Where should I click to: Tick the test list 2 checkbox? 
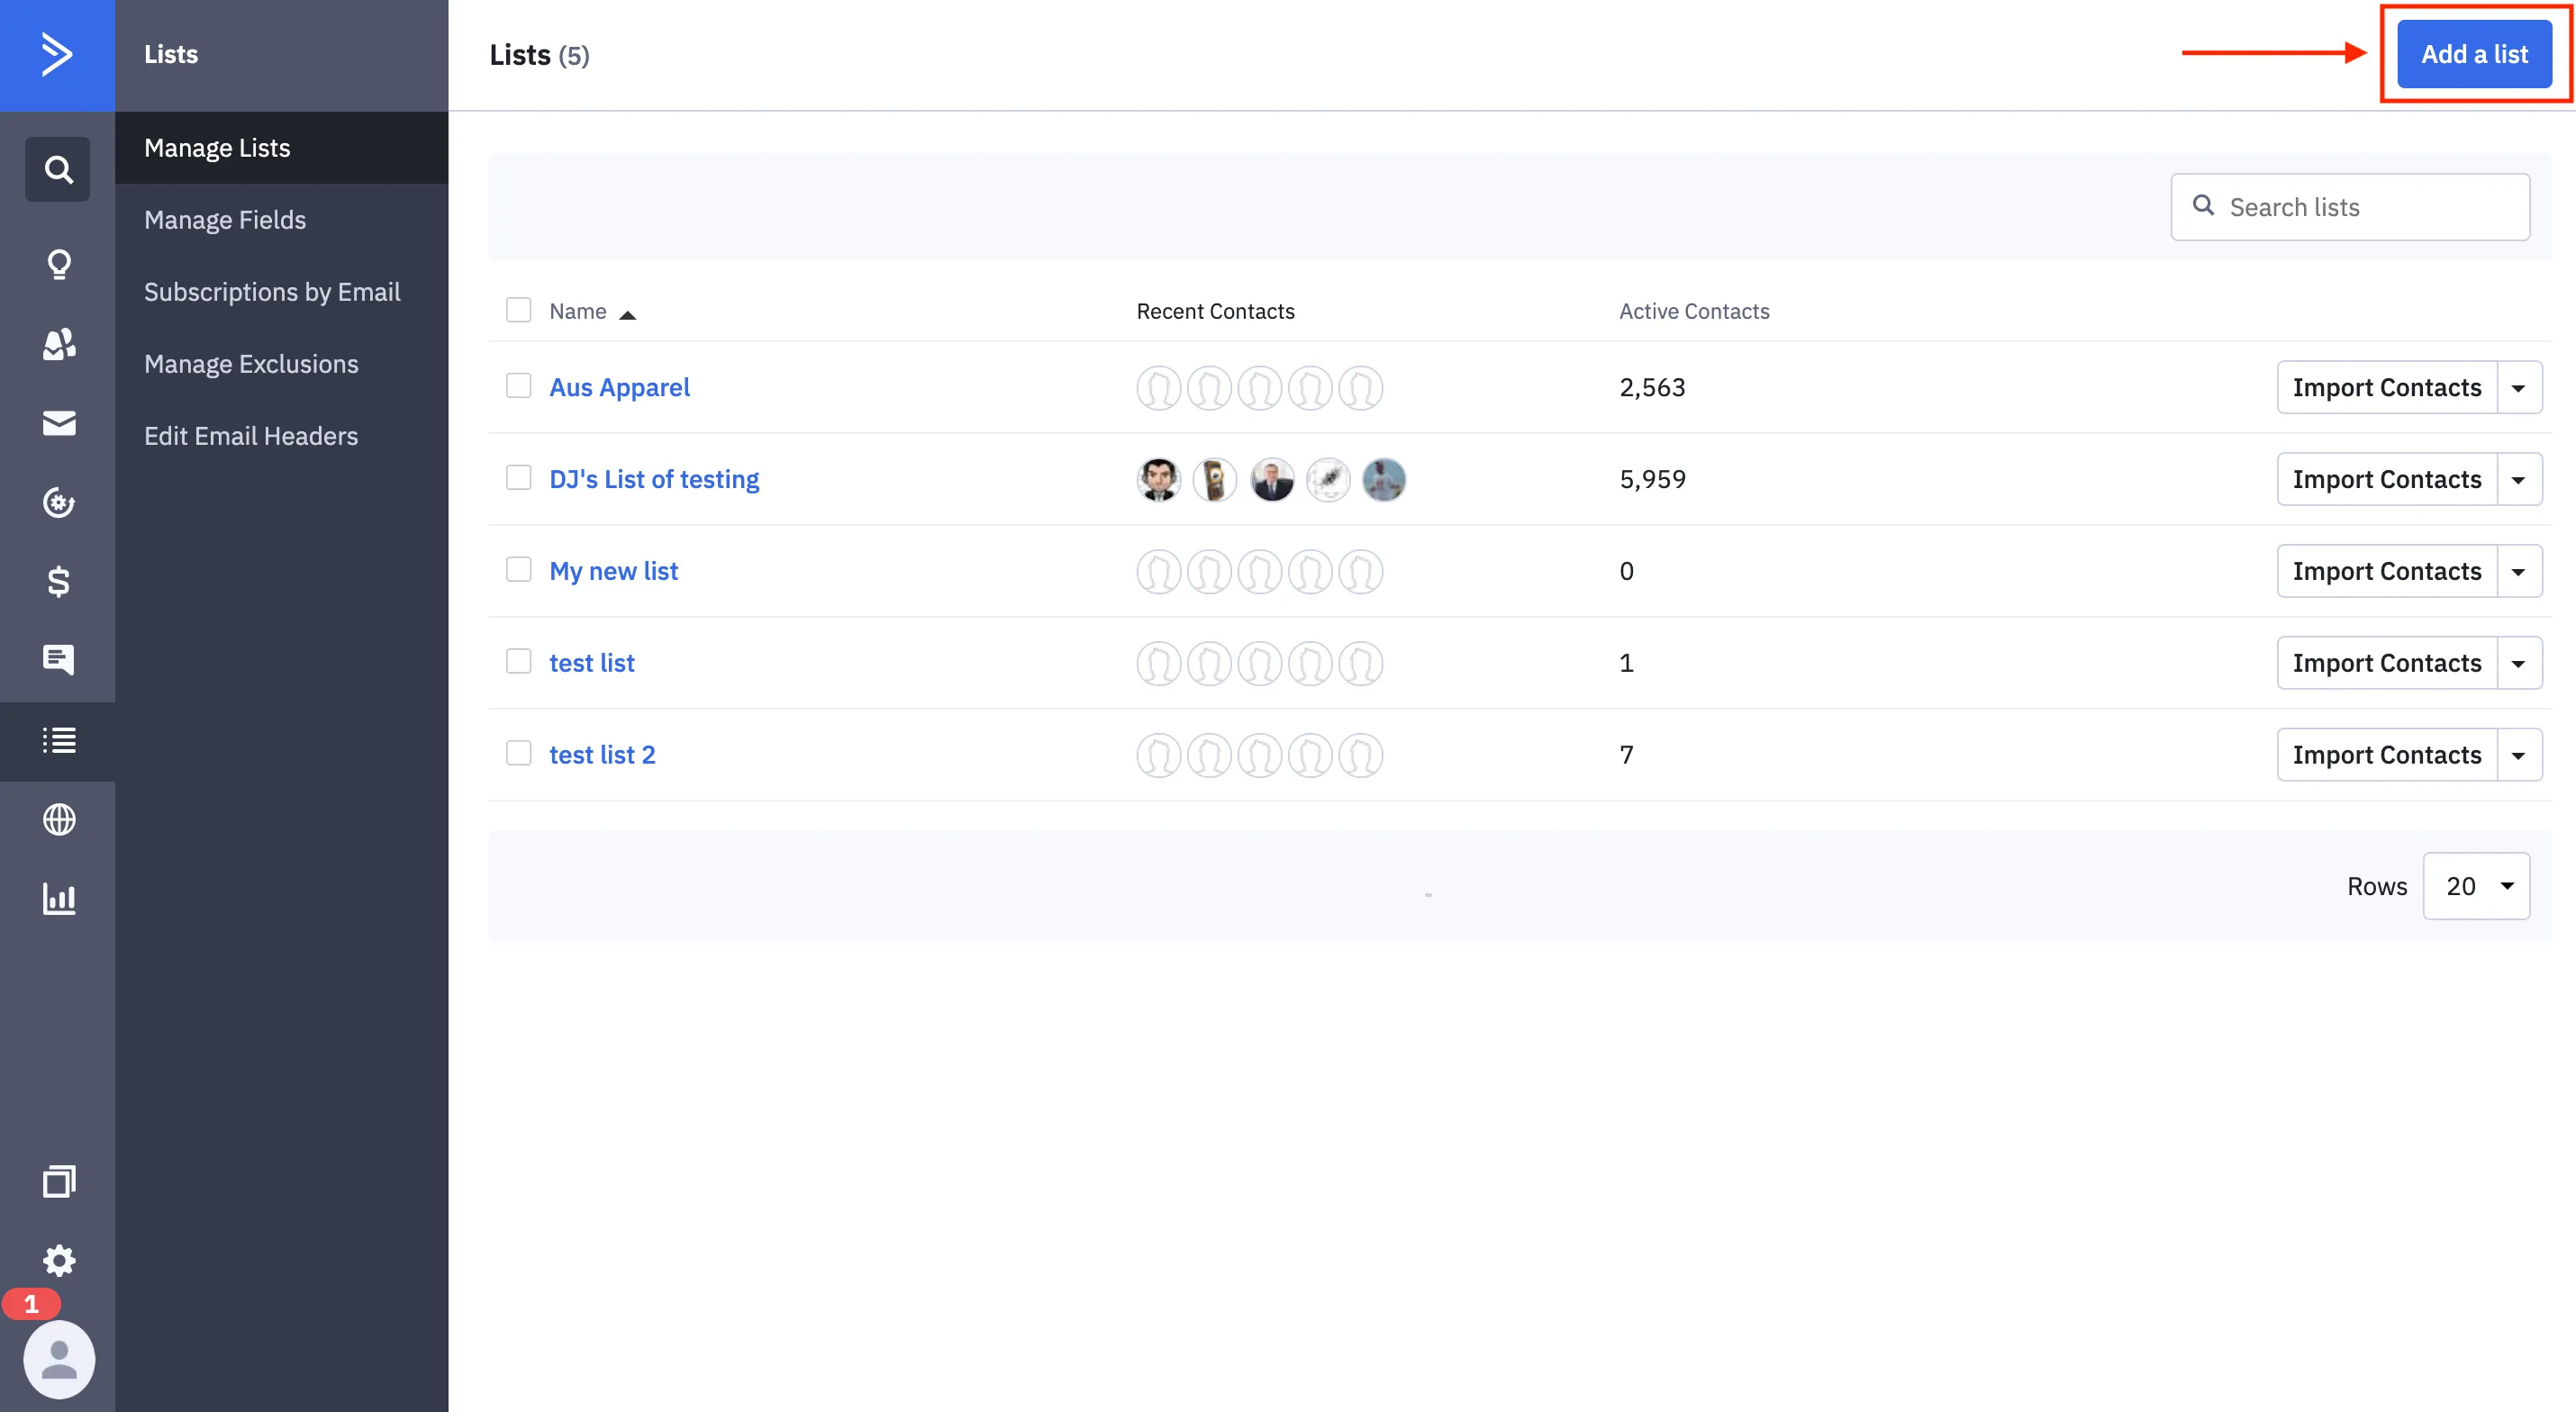(518, 753)
